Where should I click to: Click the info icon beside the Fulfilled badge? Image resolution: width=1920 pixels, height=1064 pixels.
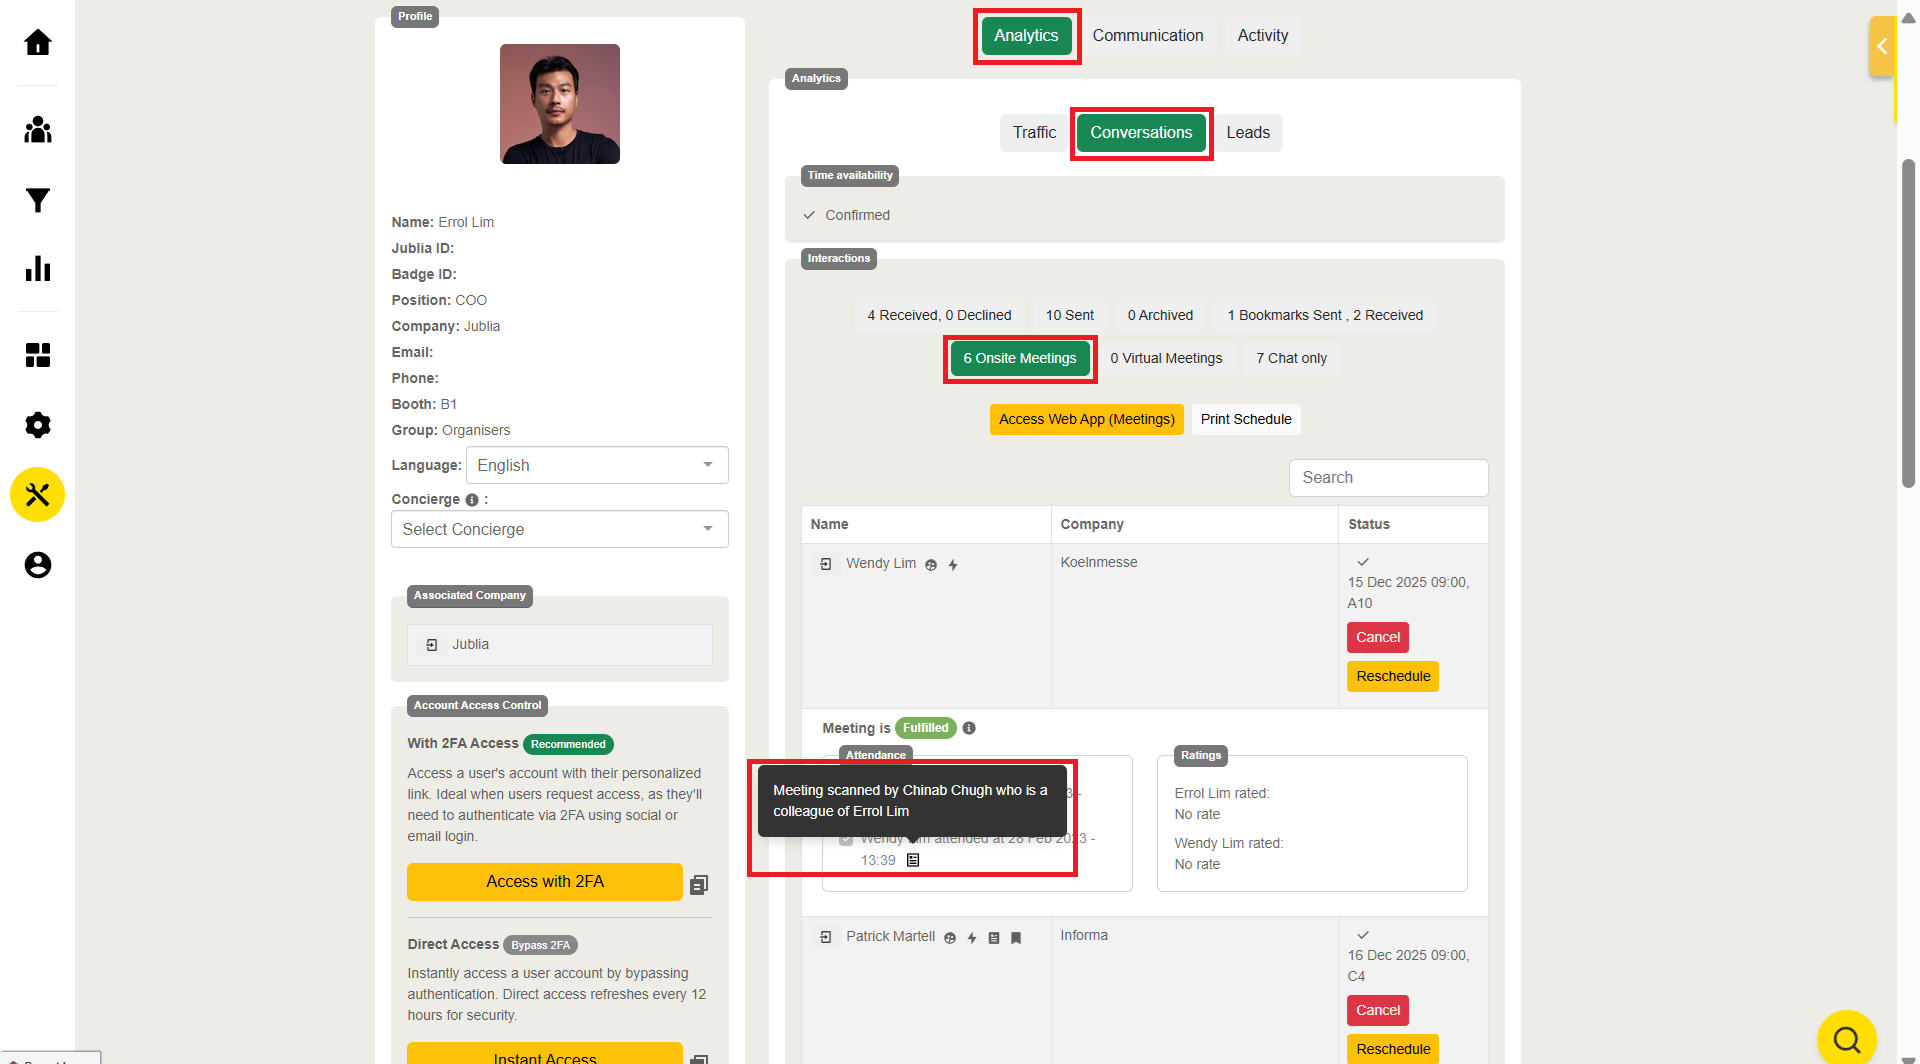tap(969, 728)
